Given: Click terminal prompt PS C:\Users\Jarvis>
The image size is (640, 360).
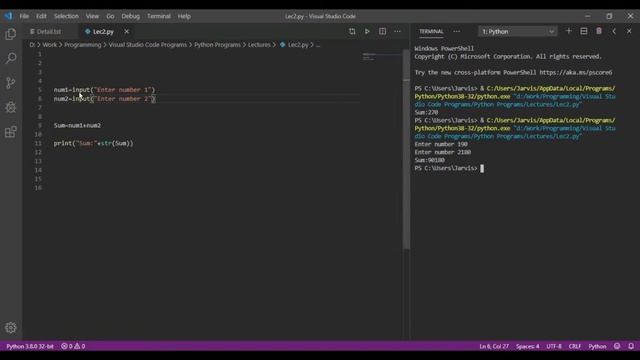Looking at the screenshot, I should point(446,168).
